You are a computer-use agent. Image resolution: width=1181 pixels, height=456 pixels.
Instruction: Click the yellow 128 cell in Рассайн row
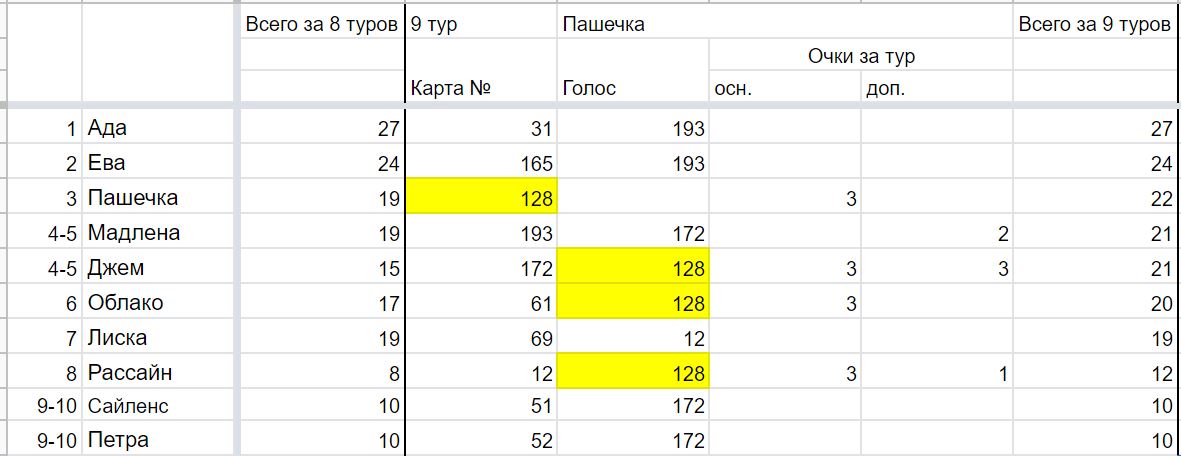coord(633,372)
